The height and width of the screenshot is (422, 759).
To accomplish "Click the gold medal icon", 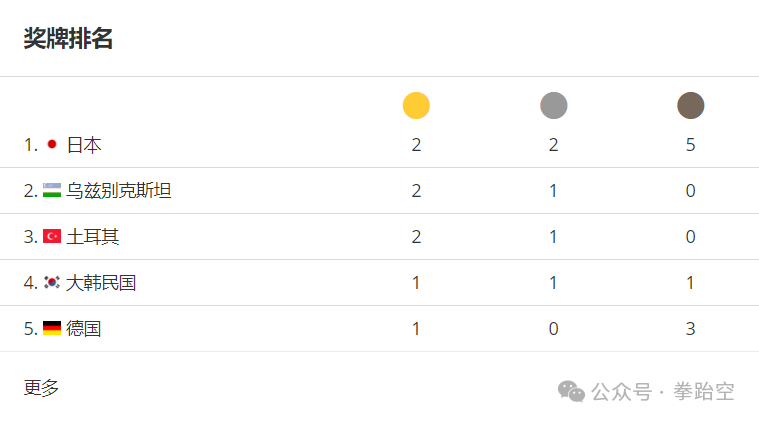I will [x=416, y=106].
